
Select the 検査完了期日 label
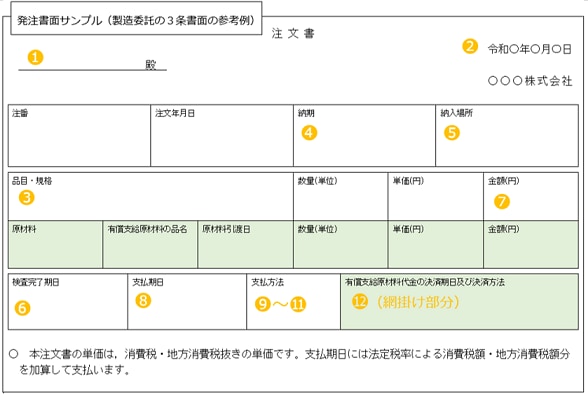click(36, 282)
